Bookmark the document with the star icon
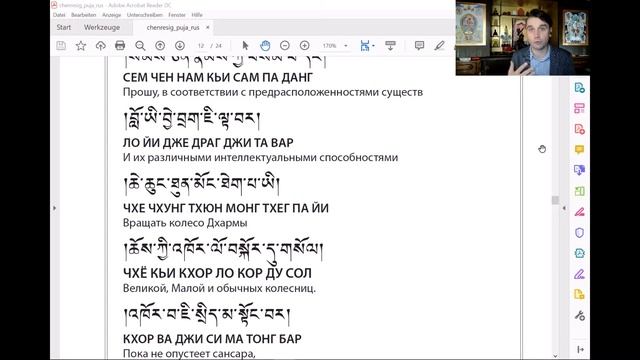This screenshot has width=640, height=360. click(x=81, y=45)
